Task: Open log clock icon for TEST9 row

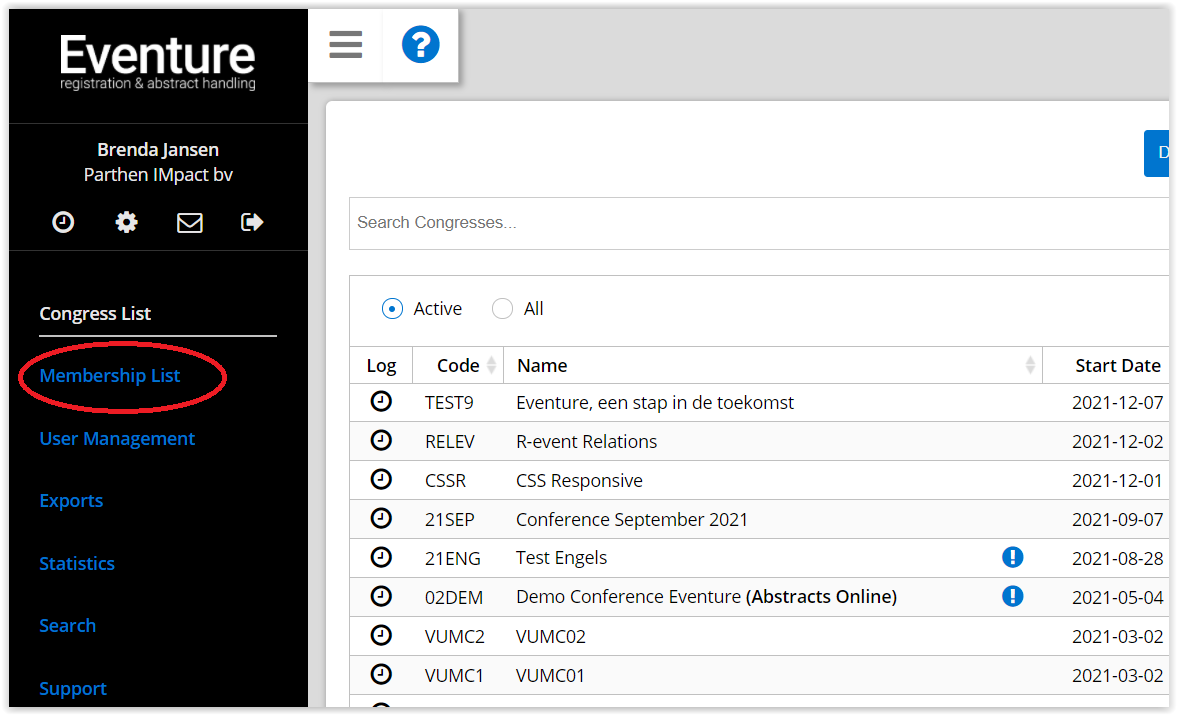Action: point(381,402)
